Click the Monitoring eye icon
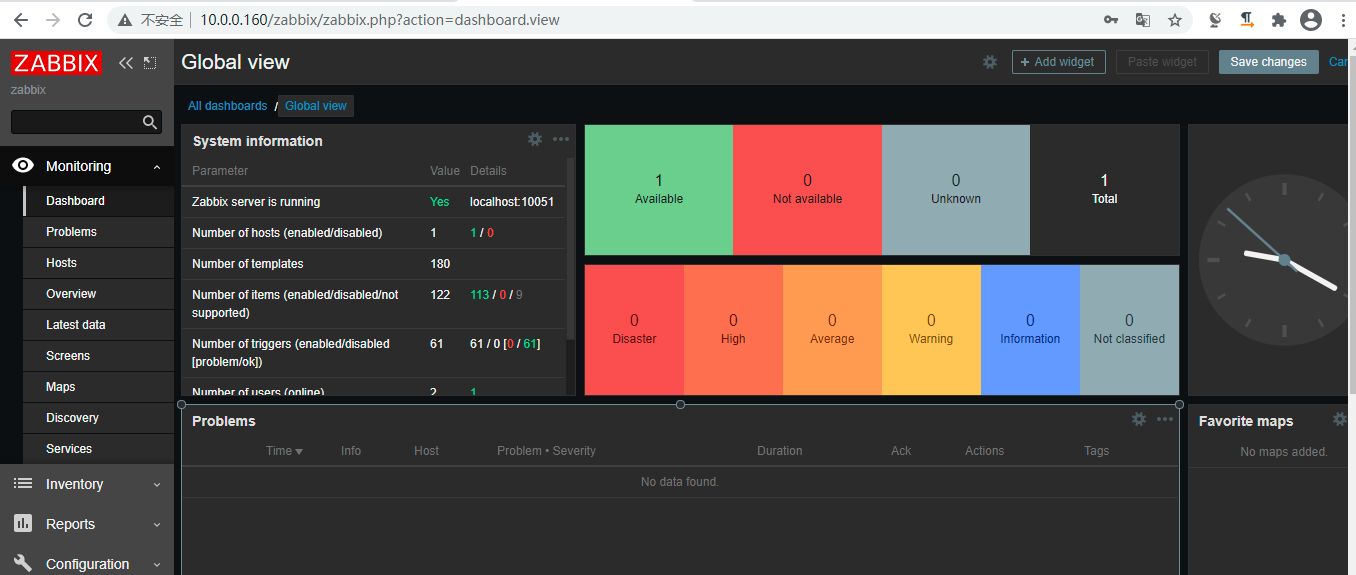 tap(24, 166)
